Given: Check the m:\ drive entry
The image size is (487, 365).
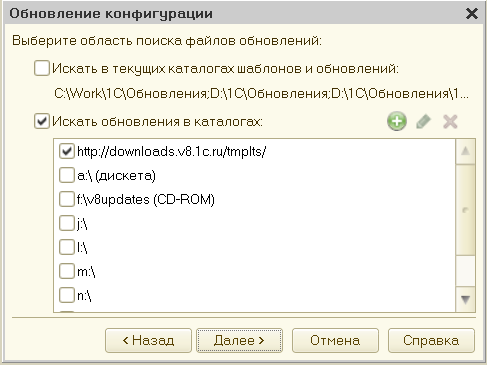Looking at the screenshot, I should click(67, 271).
